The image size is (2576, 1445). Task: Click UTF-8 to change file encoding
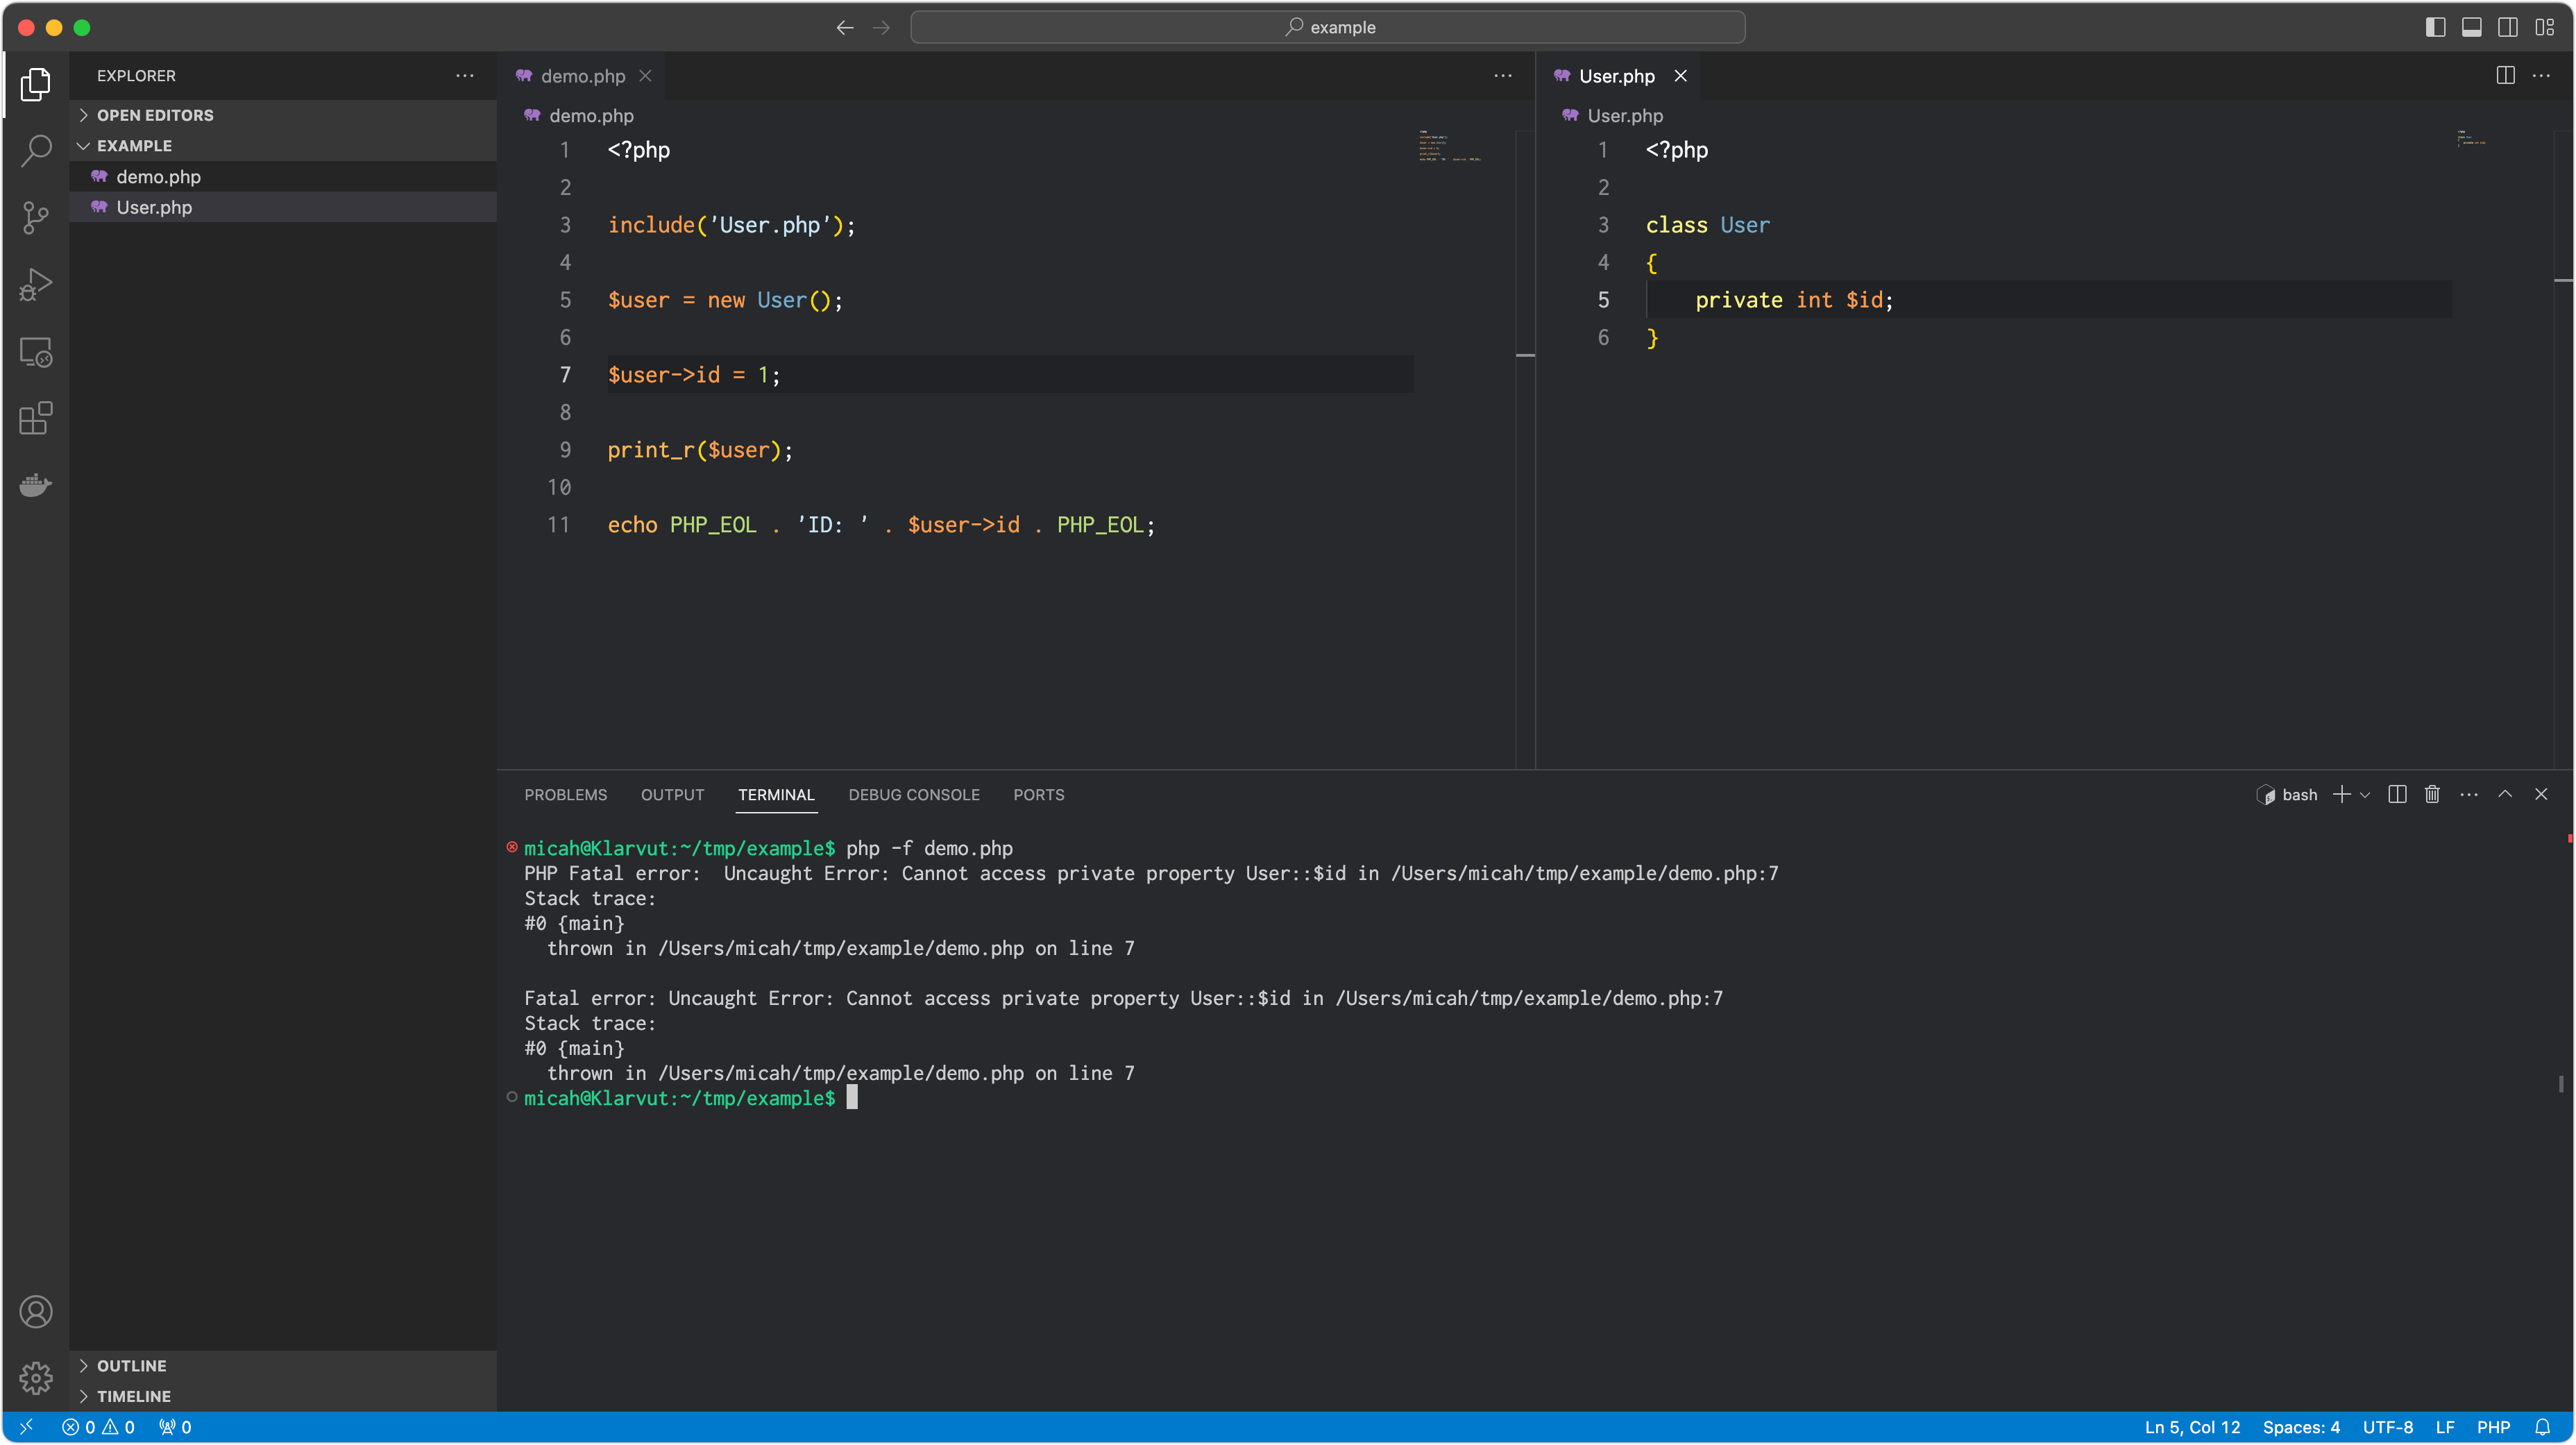[x=2388, y=1427]
